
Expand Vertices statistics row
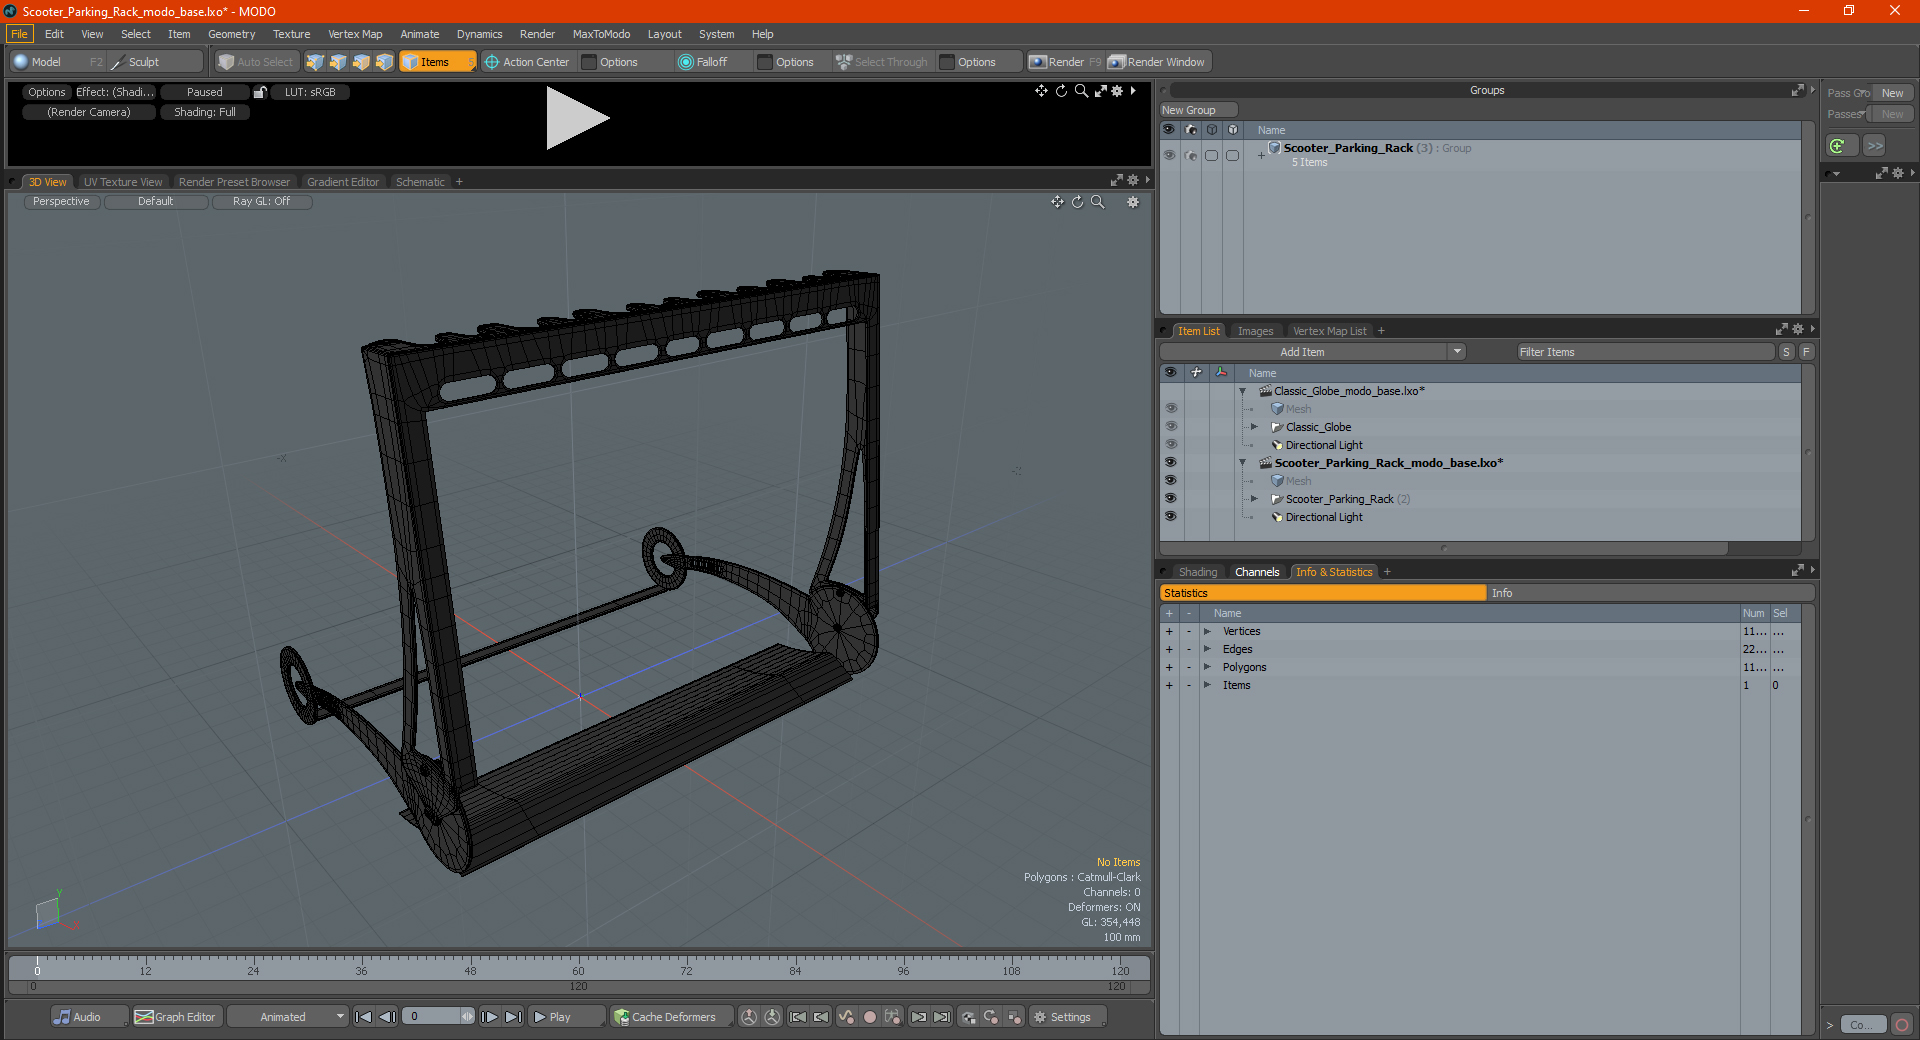pyautogui.click(x=1207, y=632)
